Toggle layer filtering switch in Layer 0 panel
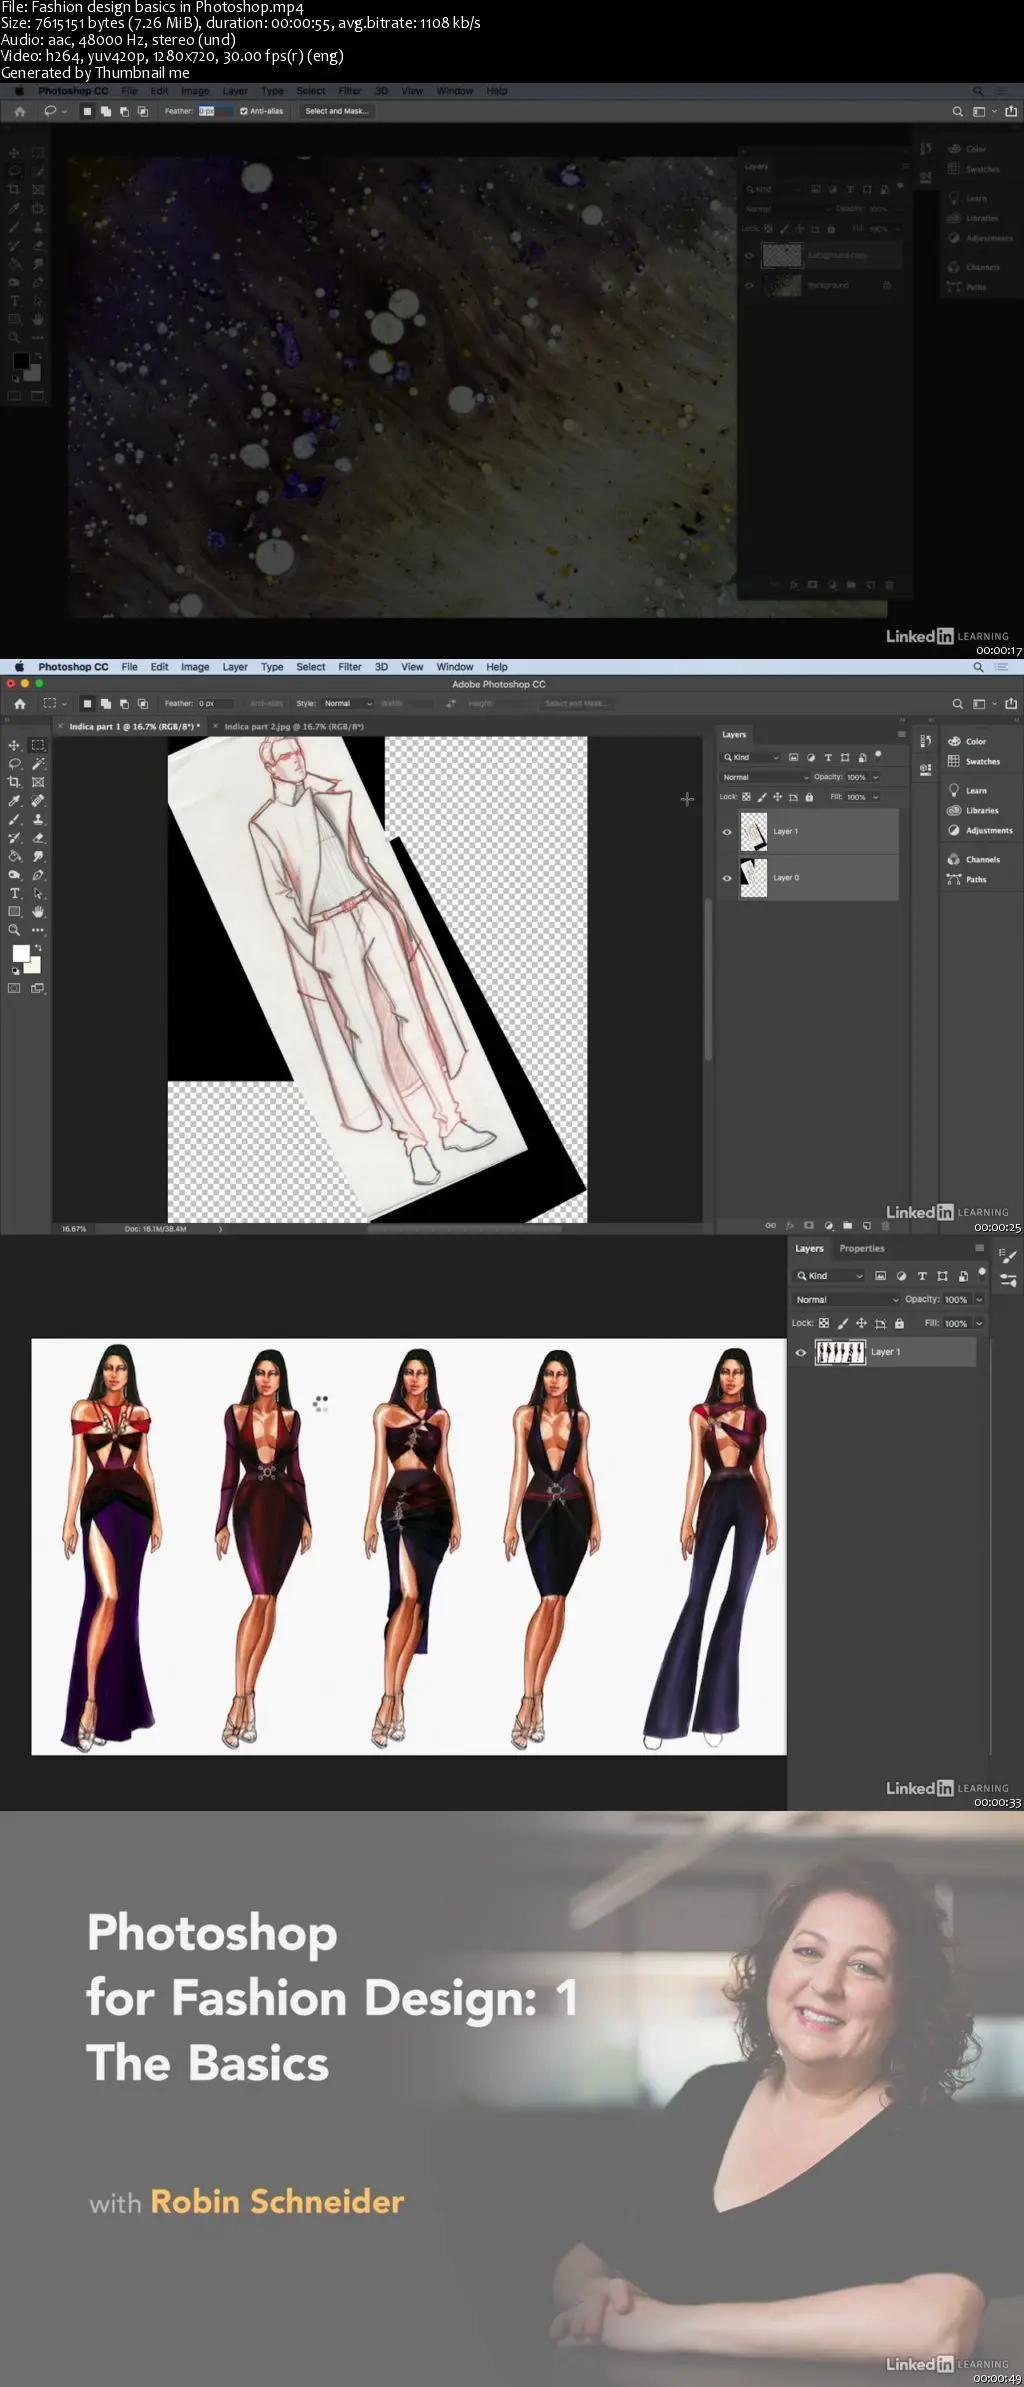 pos(878,755)
